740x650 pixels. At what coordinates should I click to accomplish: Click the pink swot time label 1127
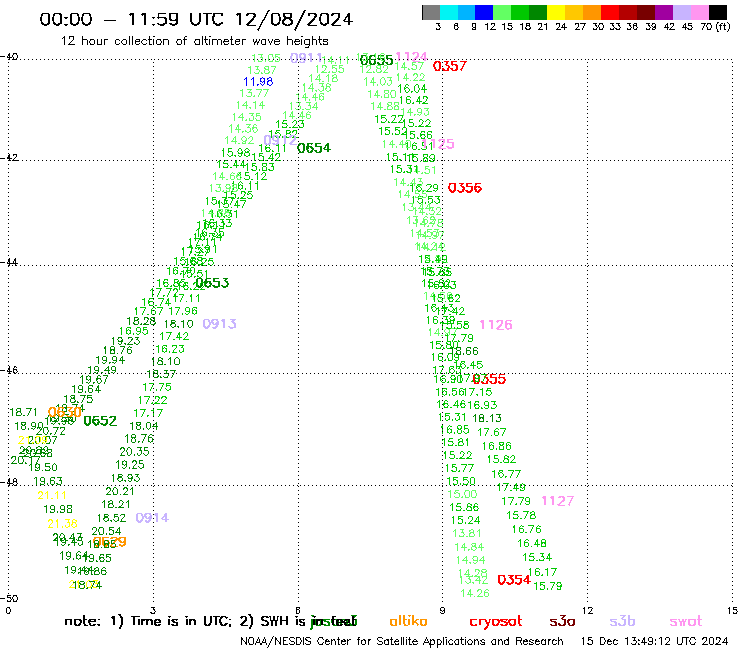pos(557,501)
